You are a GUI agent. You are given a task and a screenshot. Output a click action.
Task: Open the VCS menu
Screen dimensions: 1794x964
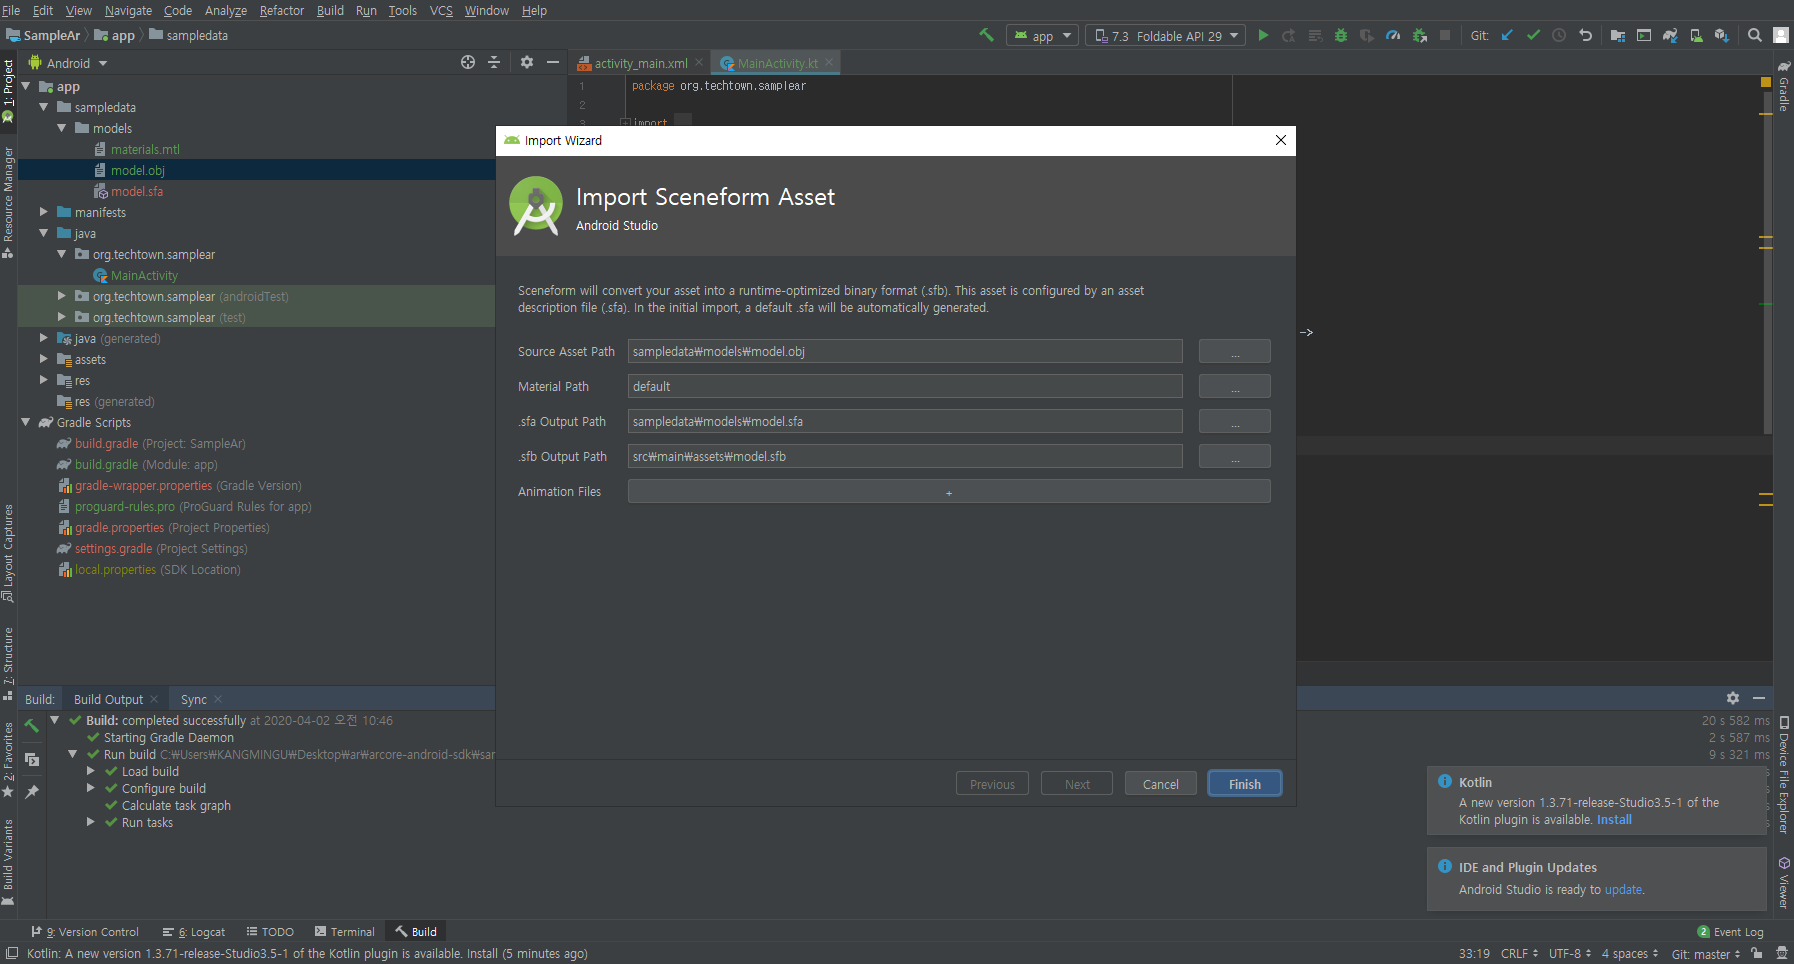point(441,10)
